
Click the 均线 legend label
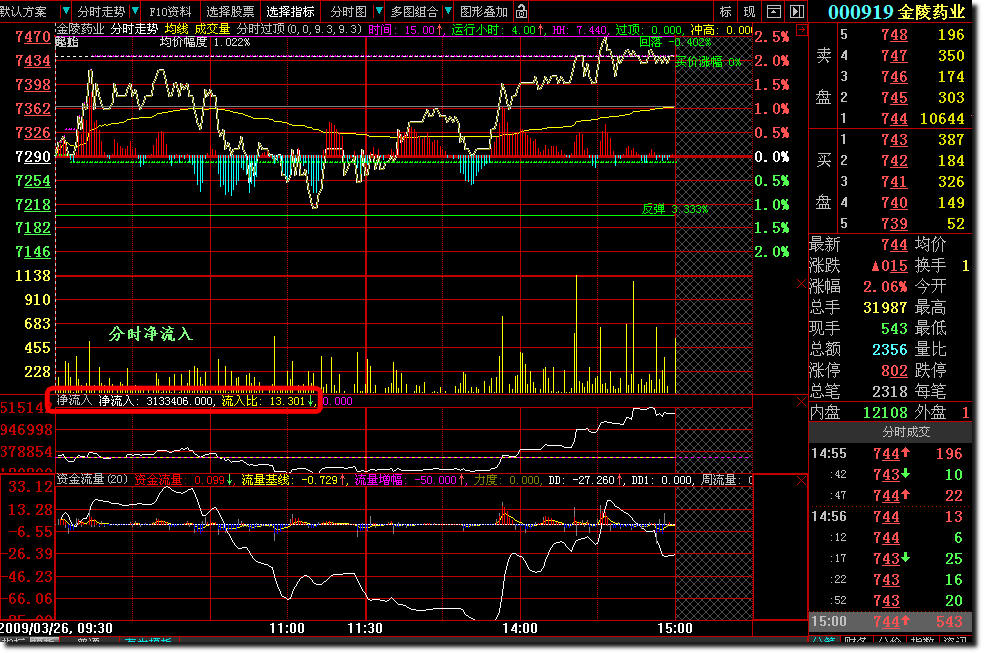click(176, 29)
